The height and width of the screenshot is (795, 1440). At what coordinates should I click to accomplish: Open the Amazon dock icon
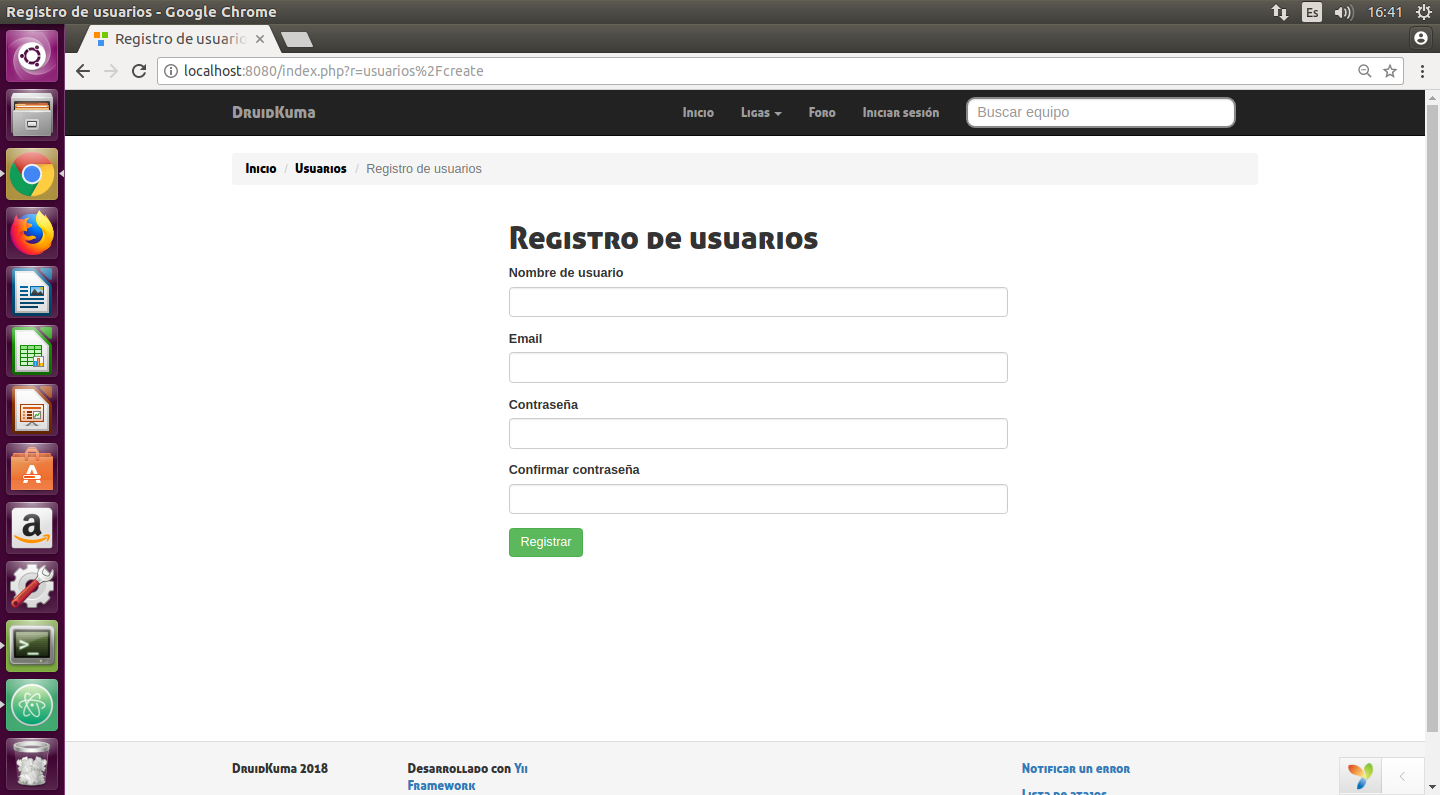[33, 528]
